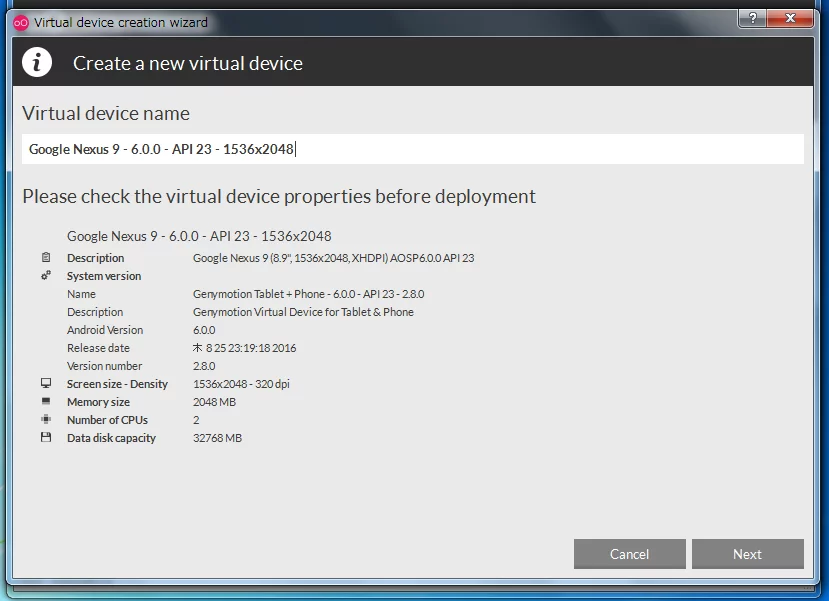Cancel the virtual device creation
829x601 pixels.
coord(629,554)
